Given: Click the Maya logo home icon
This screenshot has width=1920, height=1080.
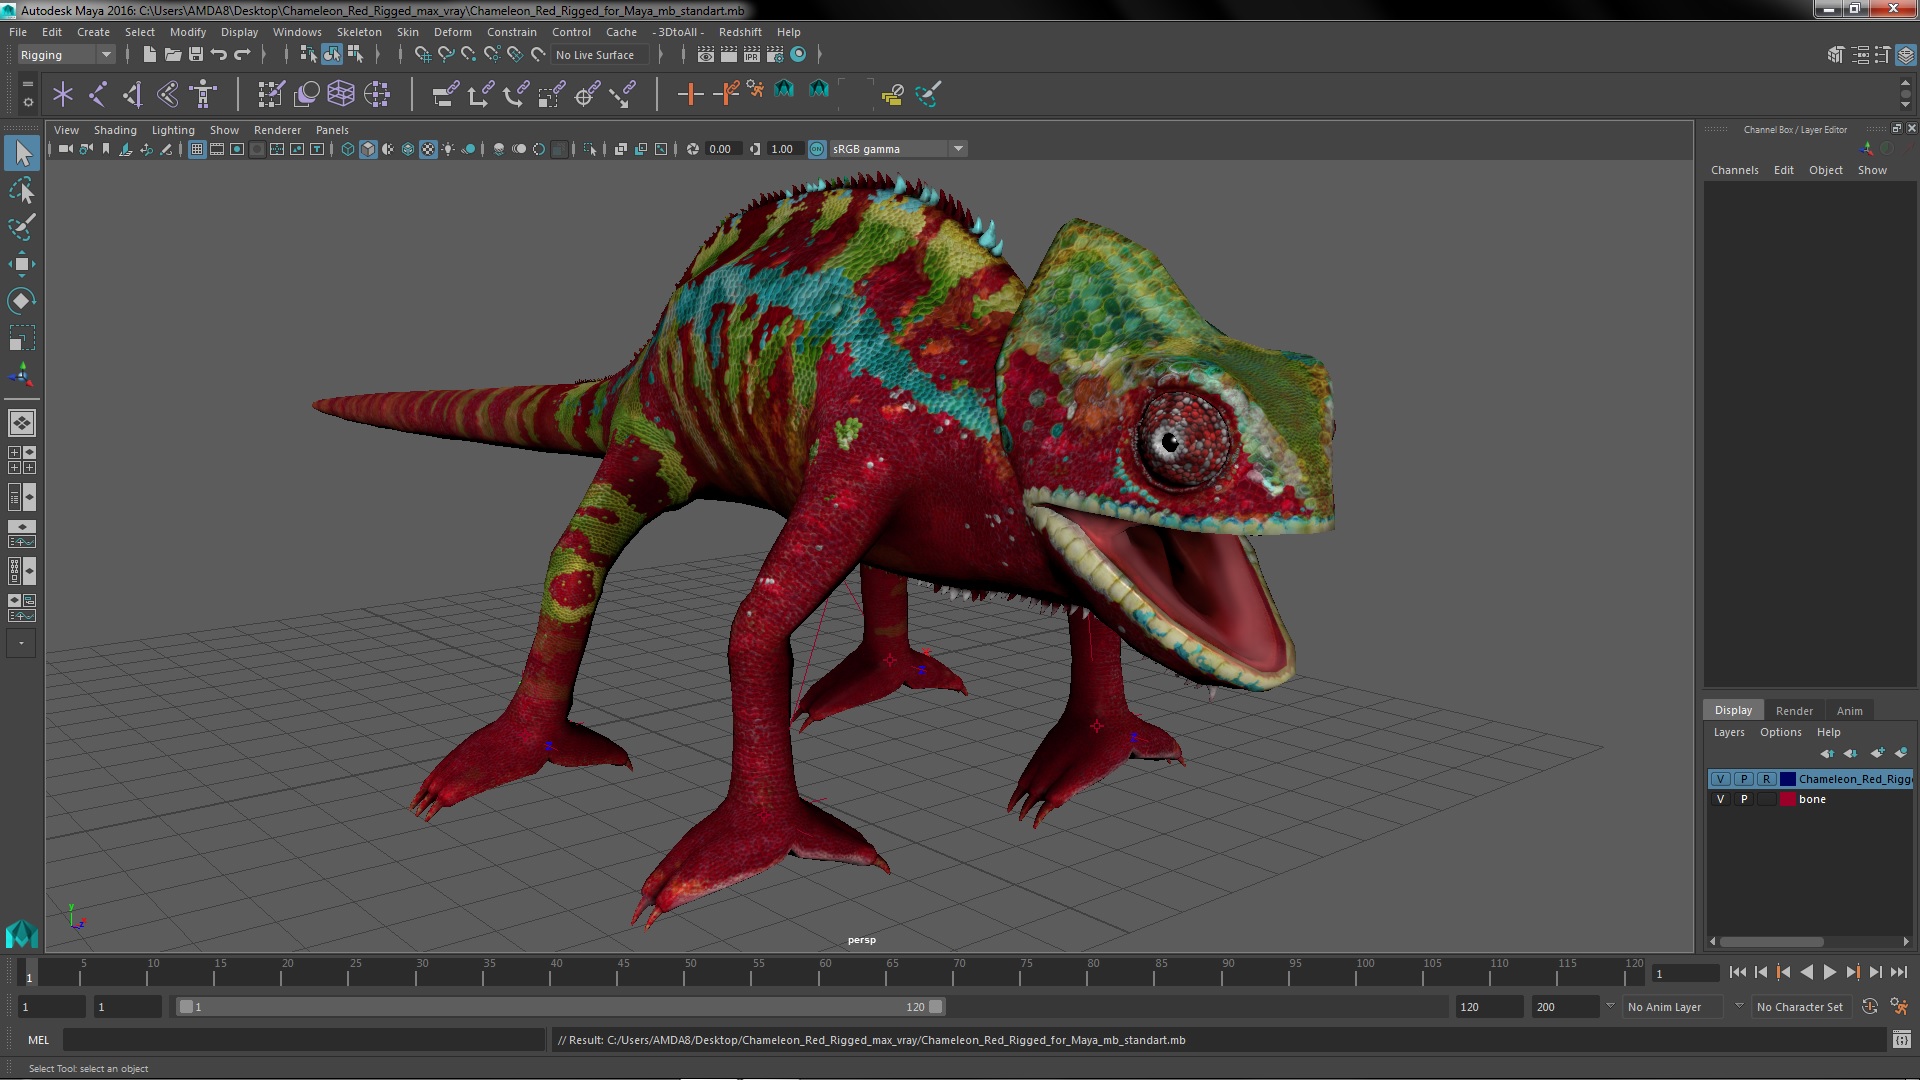Looking at the screenshot, I should (x=21, y=935).
